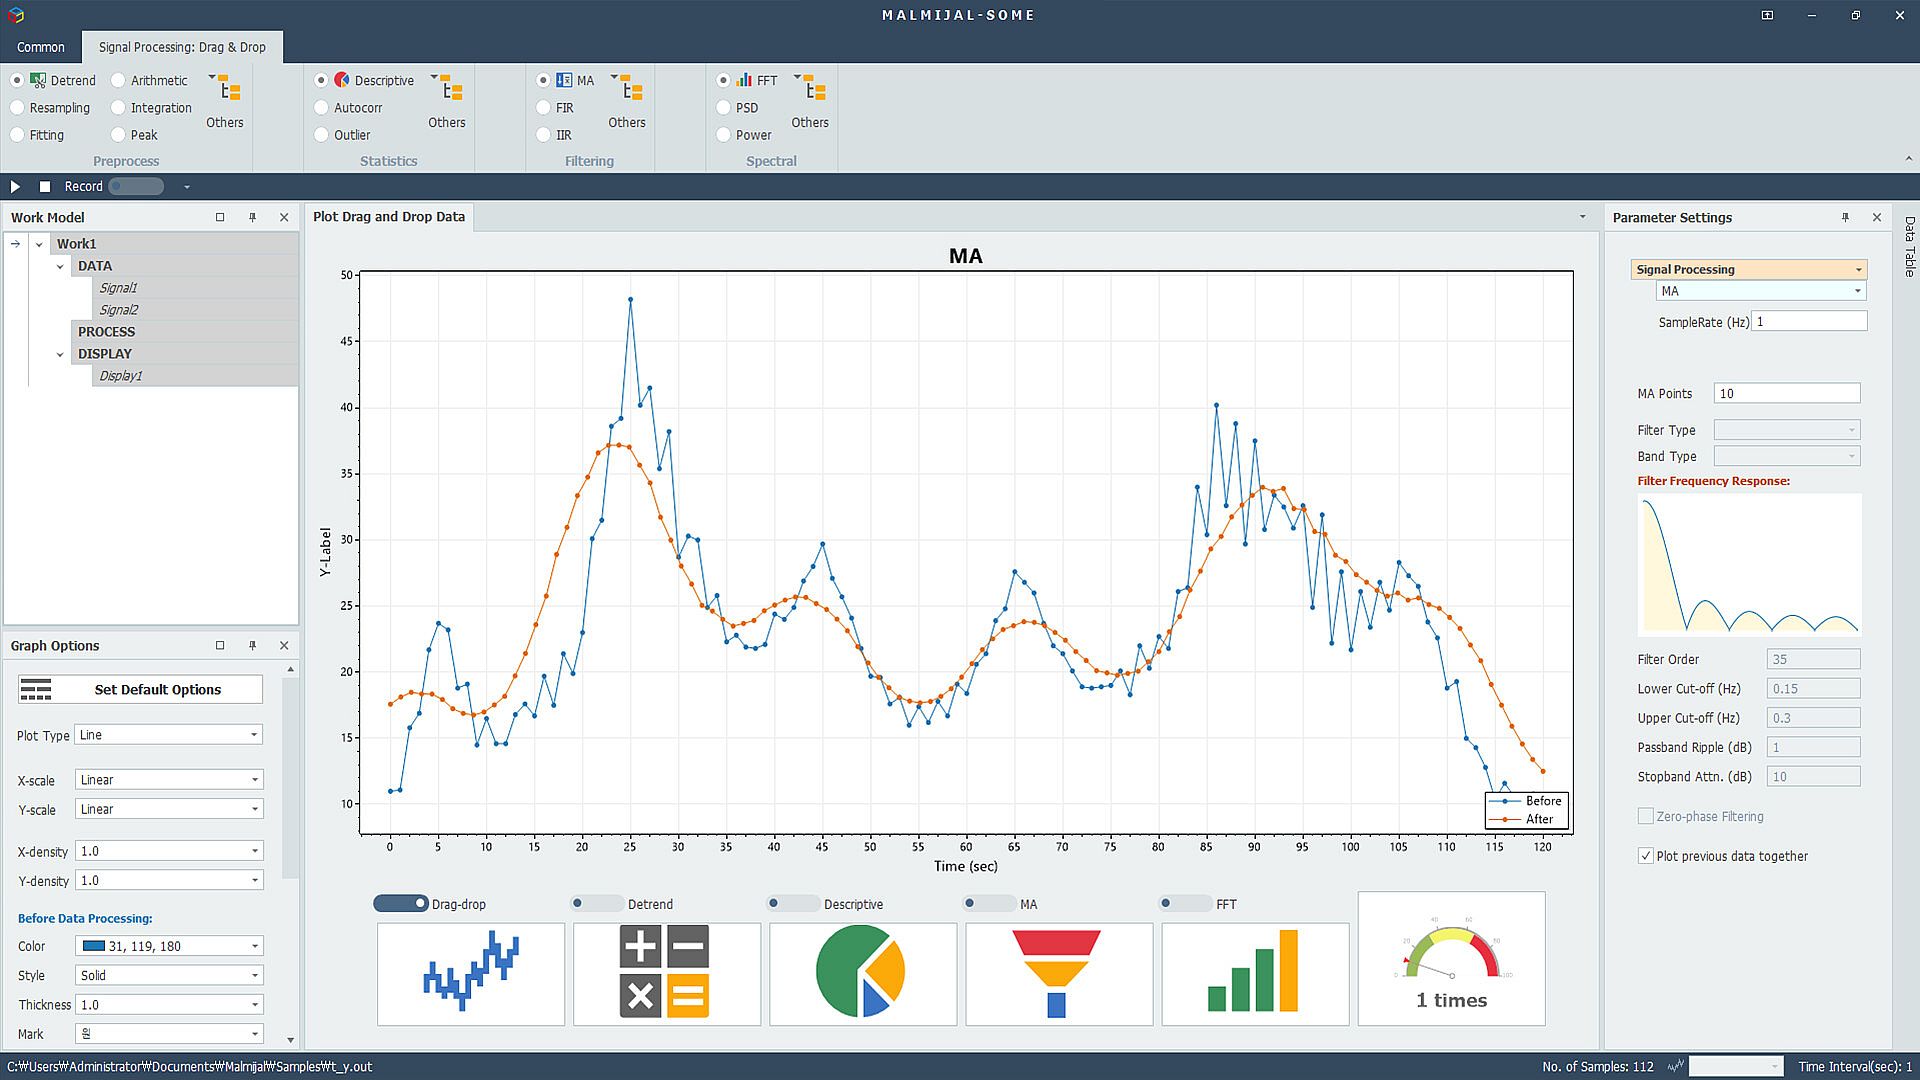The width and height of the screenshot is (1920, 1080).
Task: Click the play button in the record bar
Action: pos(15,187)
